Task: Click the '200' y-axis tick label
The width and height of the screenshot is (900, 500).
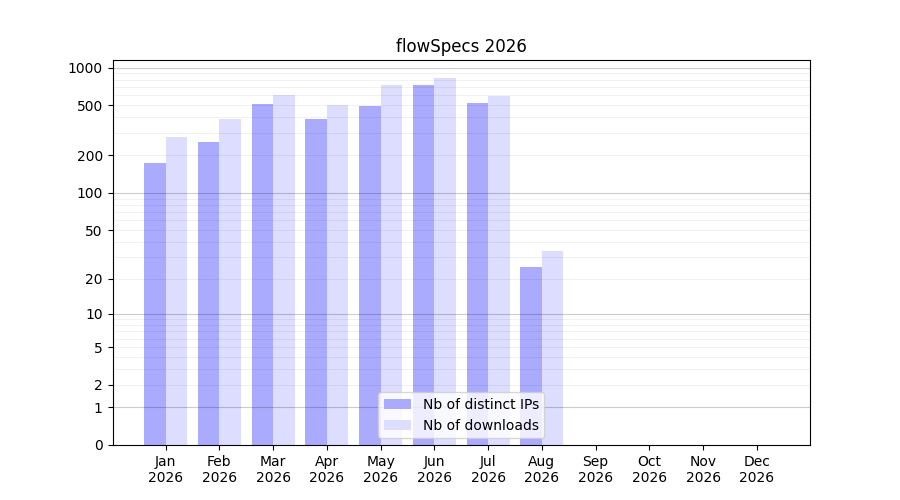Action: coord(89,156)
